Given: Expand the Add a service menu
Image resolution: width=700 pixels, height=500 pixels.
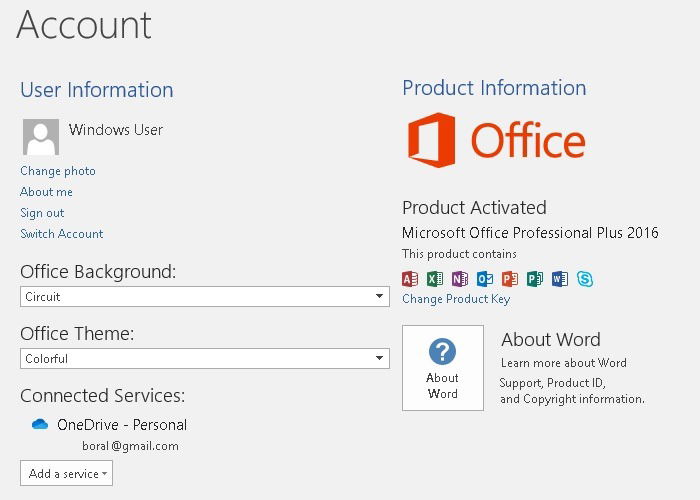Looking at the screenshot, I should click(67, 473).
